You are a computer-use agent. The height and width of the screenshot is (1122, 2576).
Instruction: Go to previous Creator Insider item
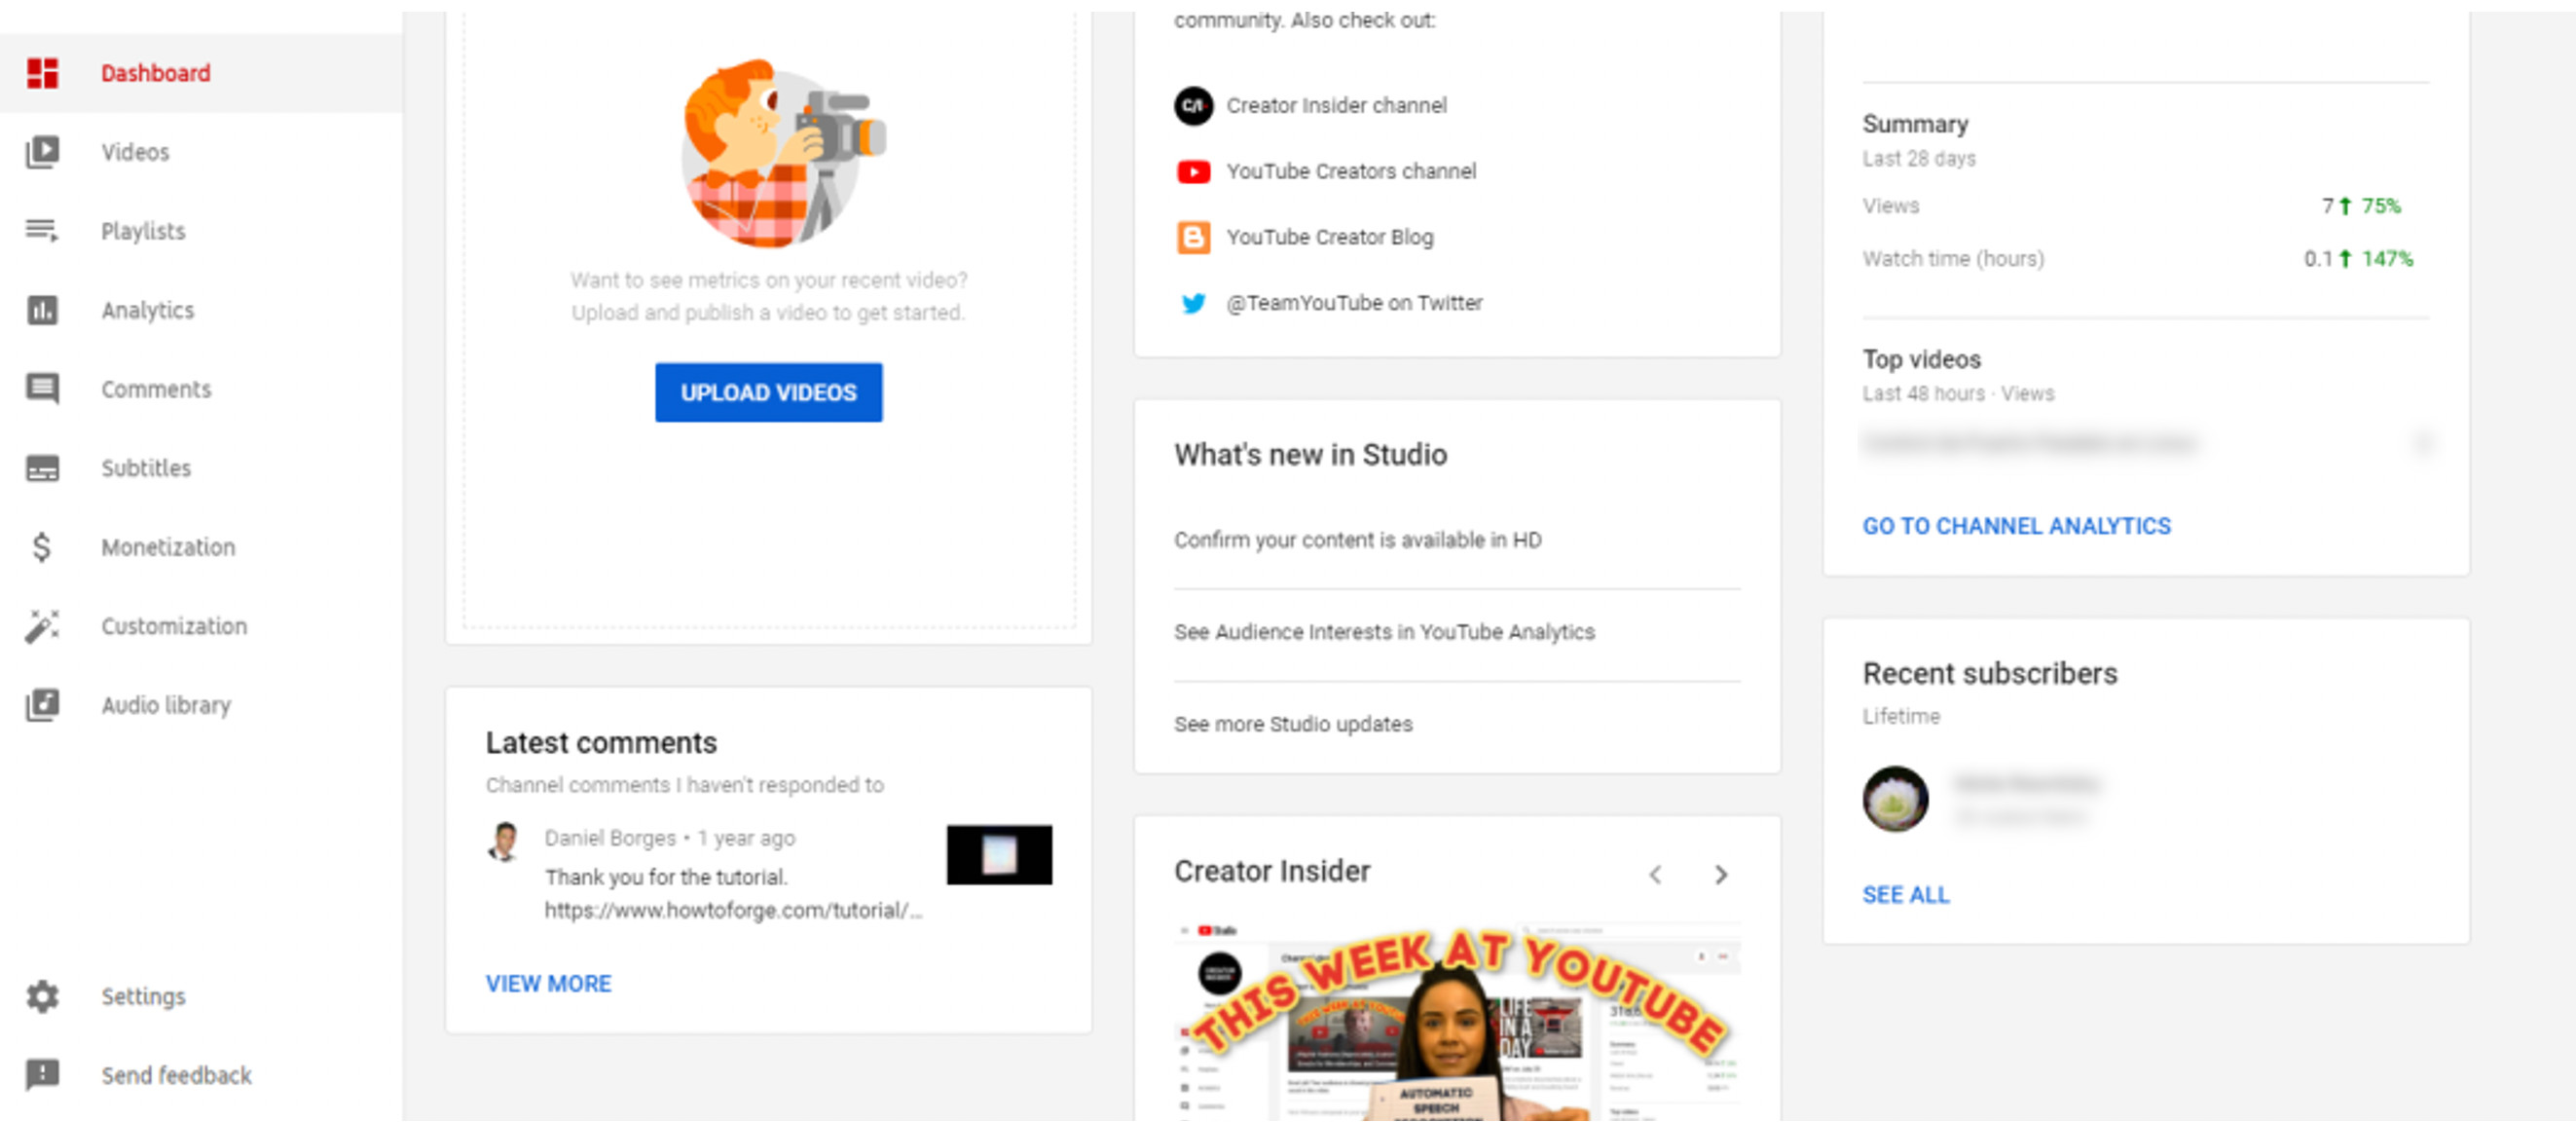tap(1656, 875)
